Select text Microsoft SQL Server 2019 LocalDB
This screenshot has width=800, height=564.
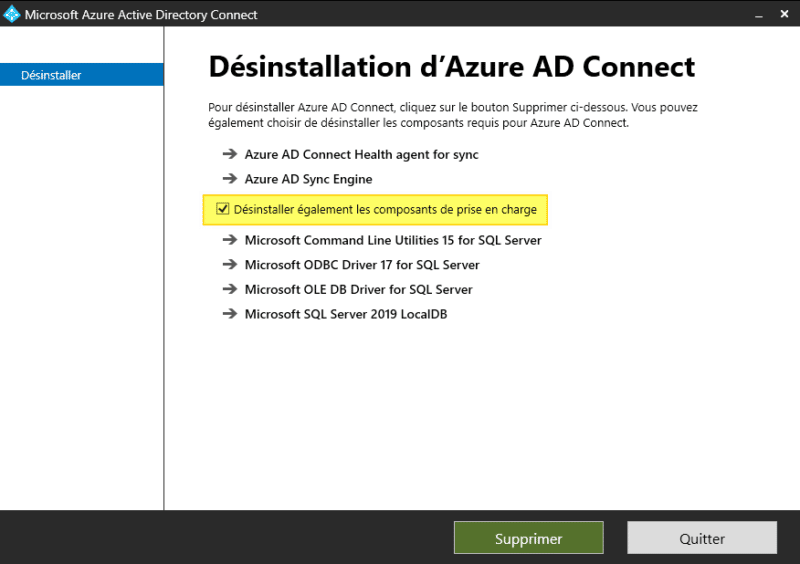pos(346,314)
